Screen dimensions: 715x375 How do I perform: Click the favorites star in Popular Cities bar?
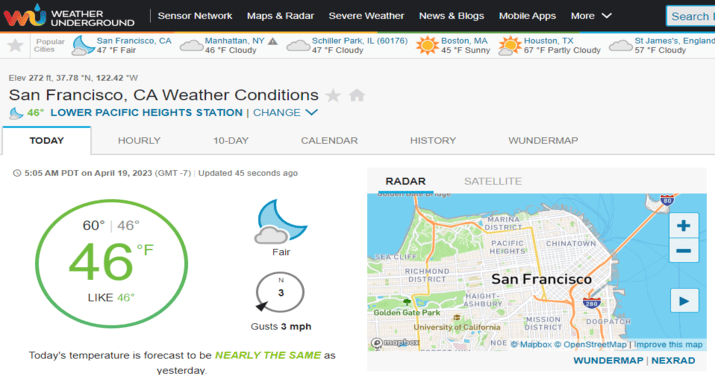tap(16, 45)
